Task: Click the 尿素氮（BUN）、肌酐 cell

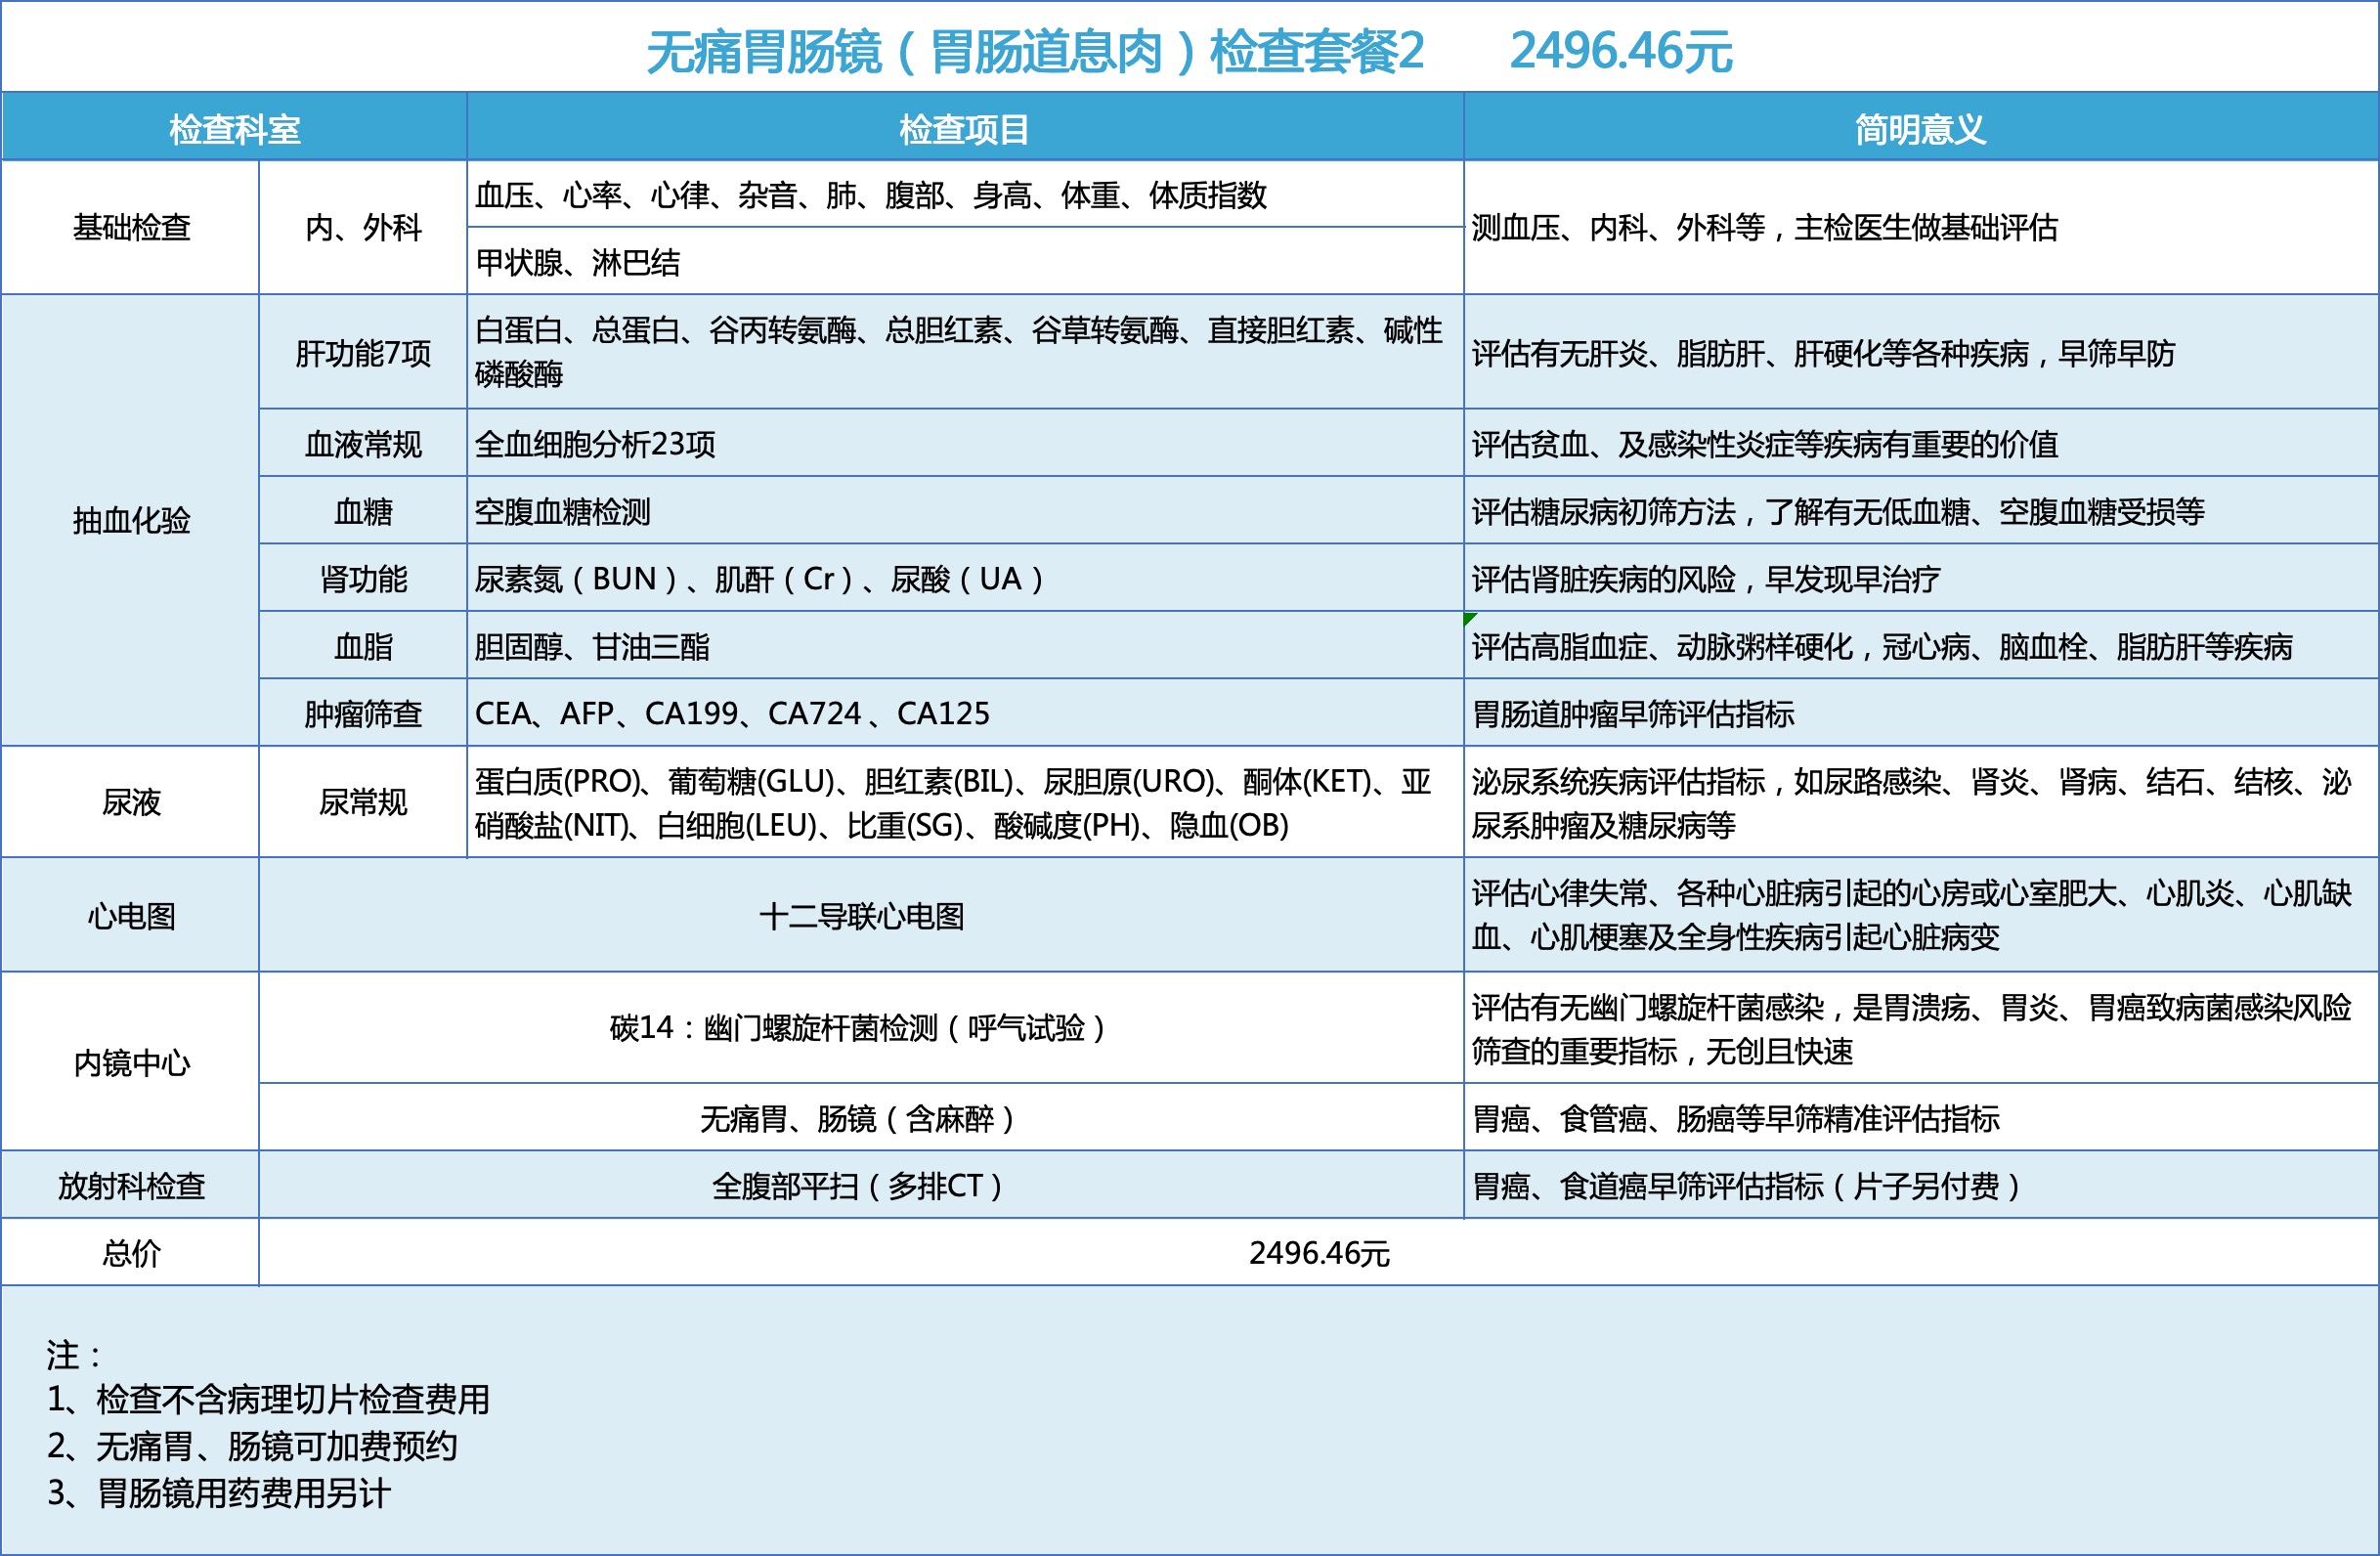Action: (x=965, y=578)
